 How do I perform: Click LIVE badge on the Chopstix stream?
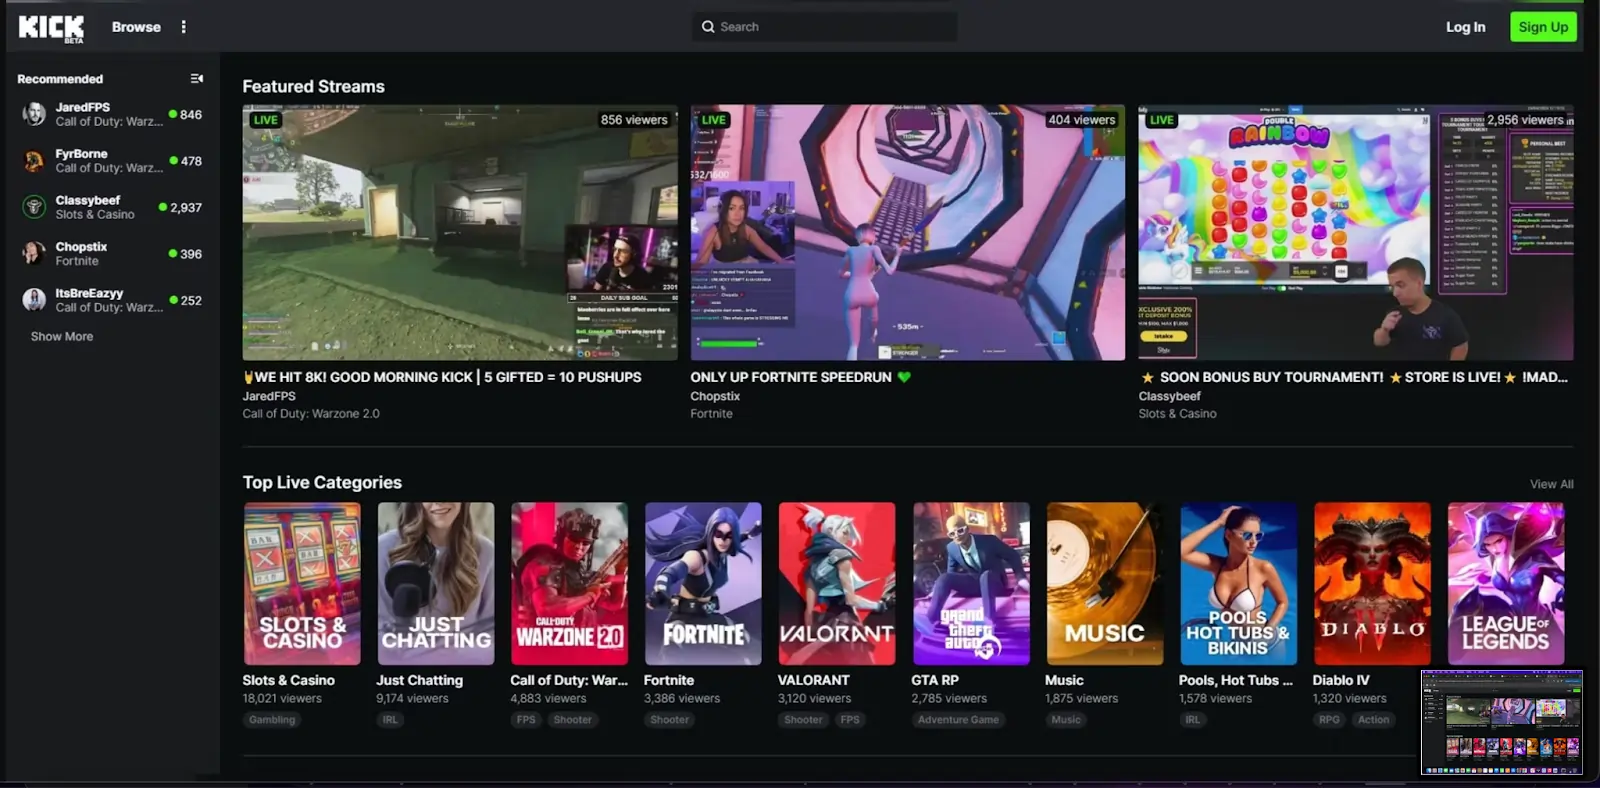coord(714,120)
